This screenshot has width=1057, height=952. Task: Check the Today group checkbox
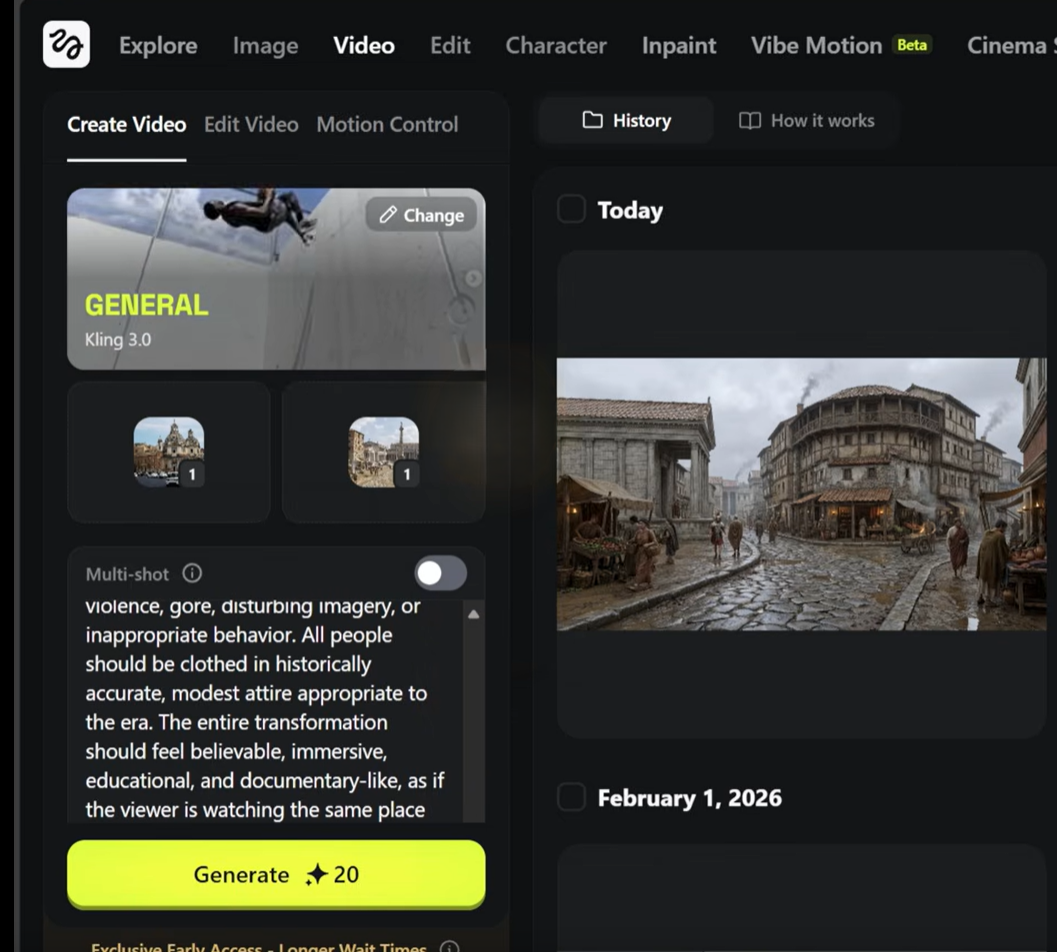click(x=571, y=210)
